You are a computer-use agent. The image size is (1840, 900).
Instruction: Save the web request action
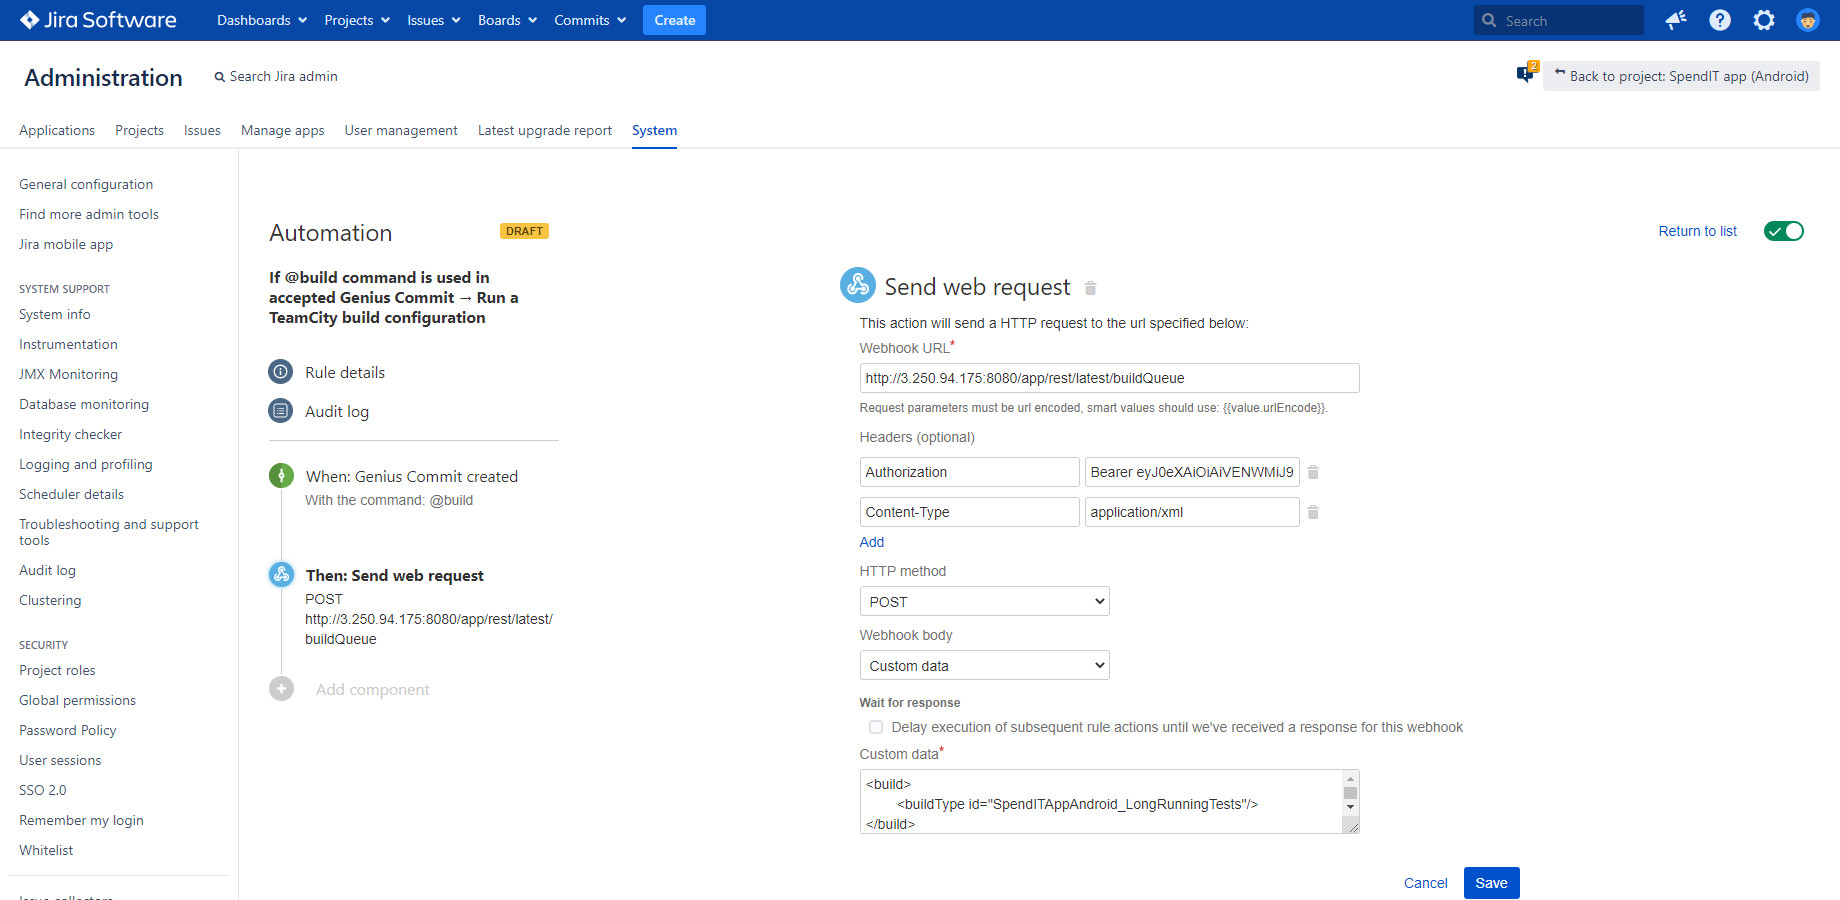click(x=1491, y=883)
